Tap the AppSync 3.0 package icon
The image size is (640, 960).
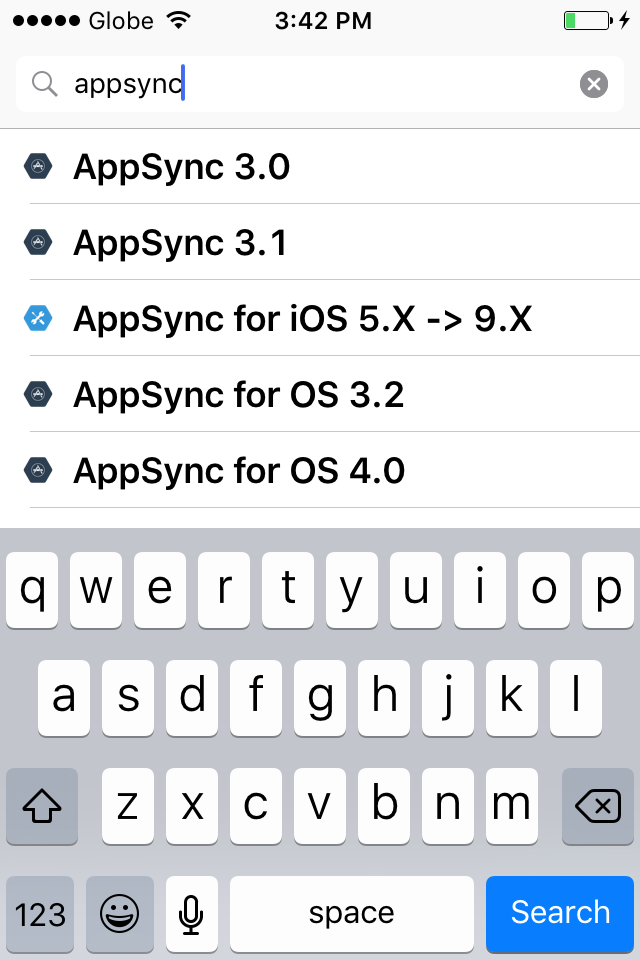38,166
